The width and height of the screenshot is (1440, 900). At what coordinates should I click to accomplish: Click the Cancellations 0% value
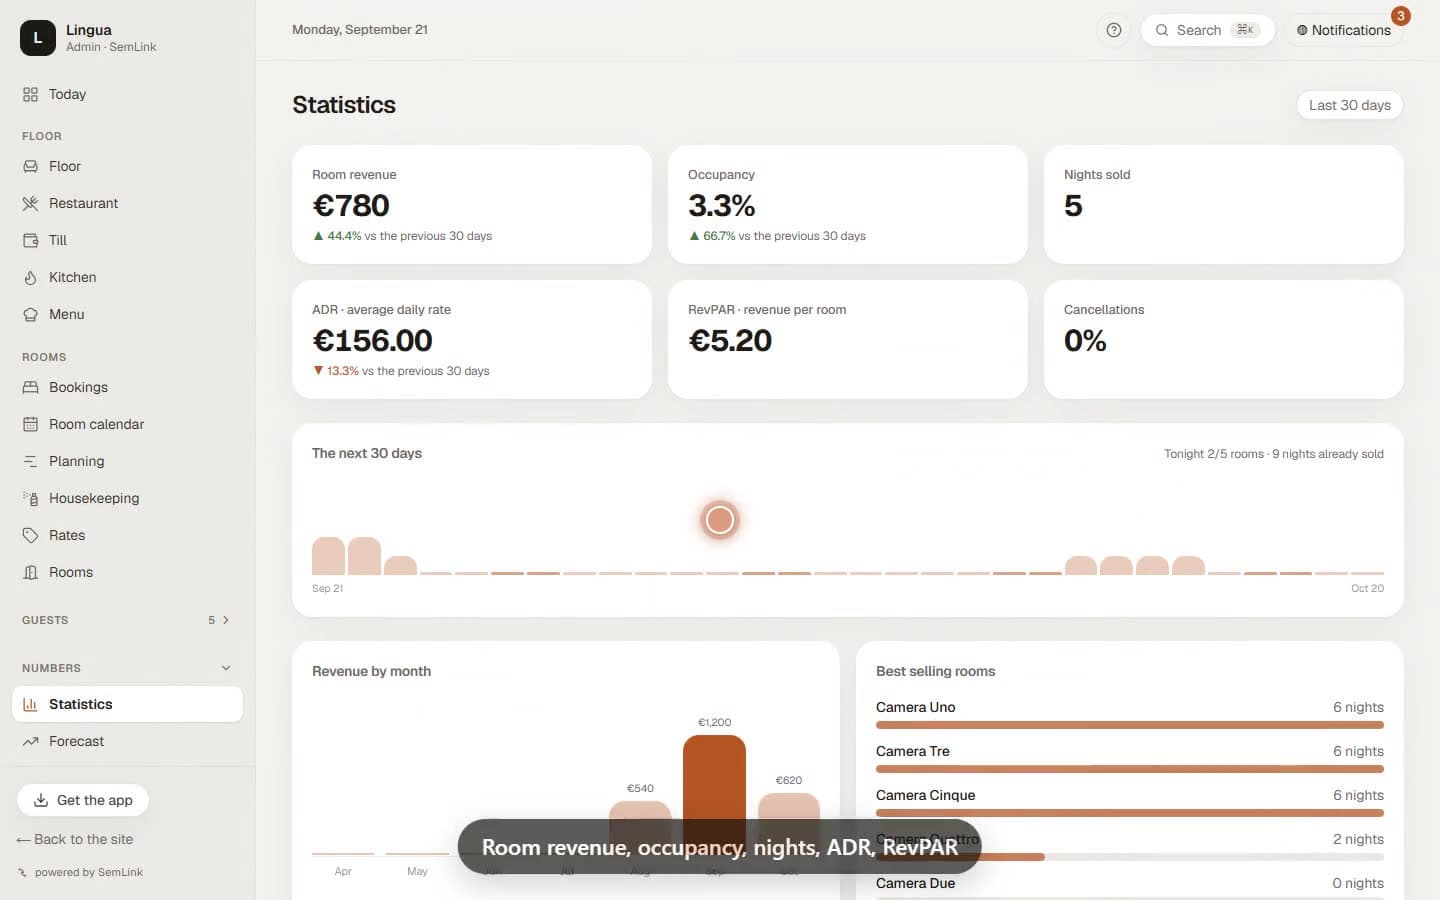click(x=1085, y=341)
